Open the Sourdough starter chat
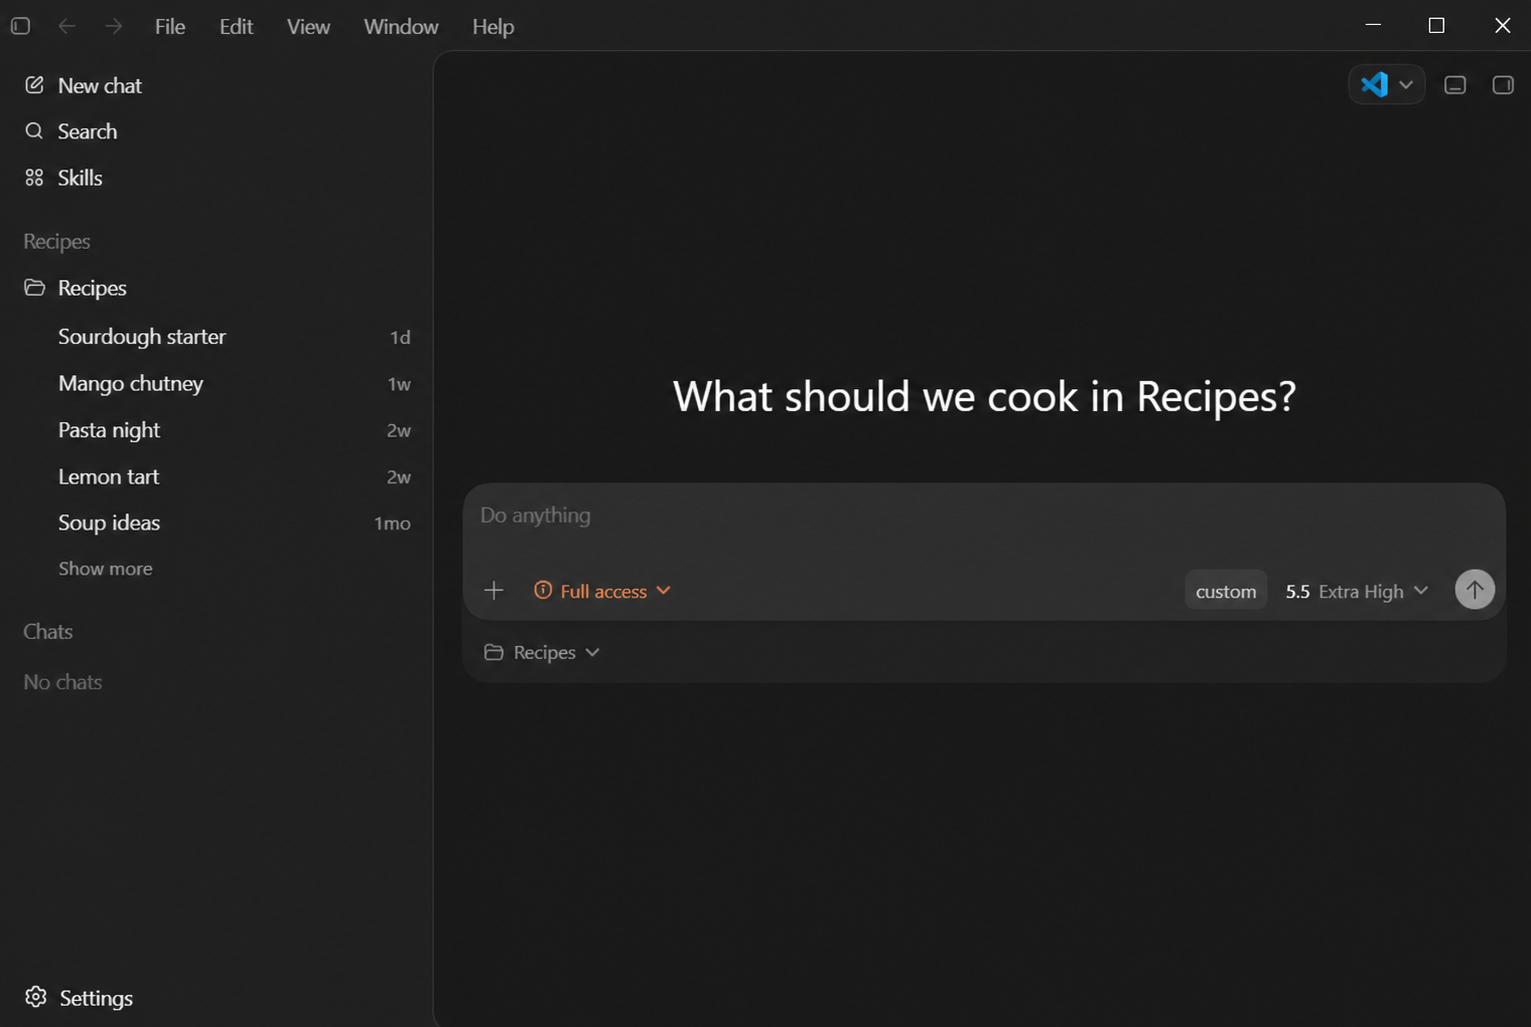Screen dimensions: 1531x1027 (217, 337)
